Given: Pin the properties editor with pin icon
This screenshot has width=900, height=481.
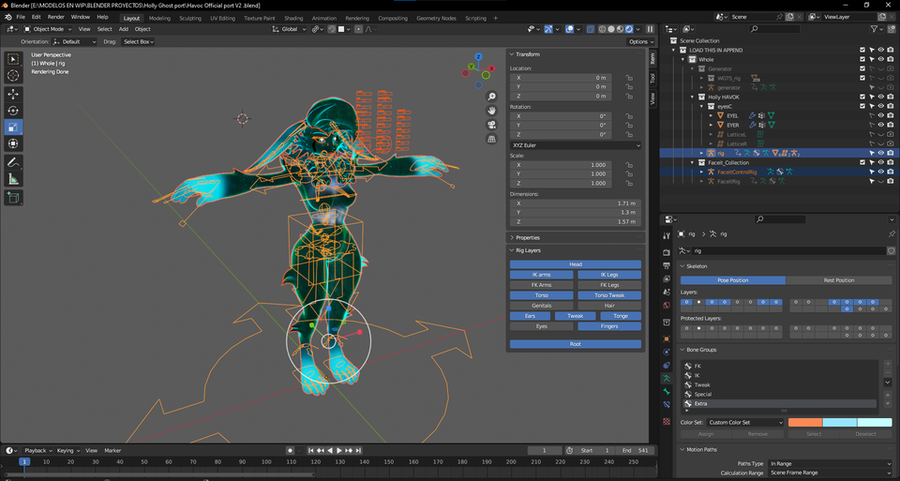Looking at the screenshot, I should [891, 234].
